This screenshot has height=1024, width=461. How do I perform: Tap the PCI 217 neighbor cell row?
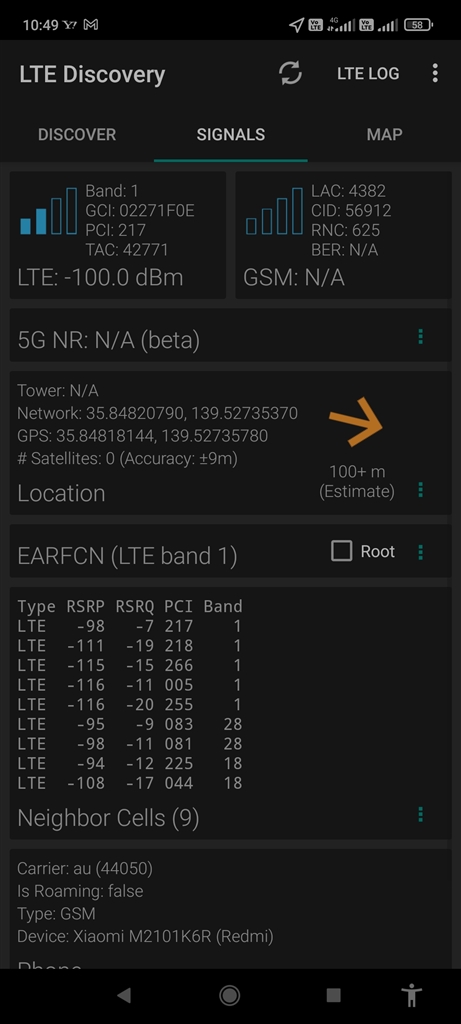(x=129, y=626)
